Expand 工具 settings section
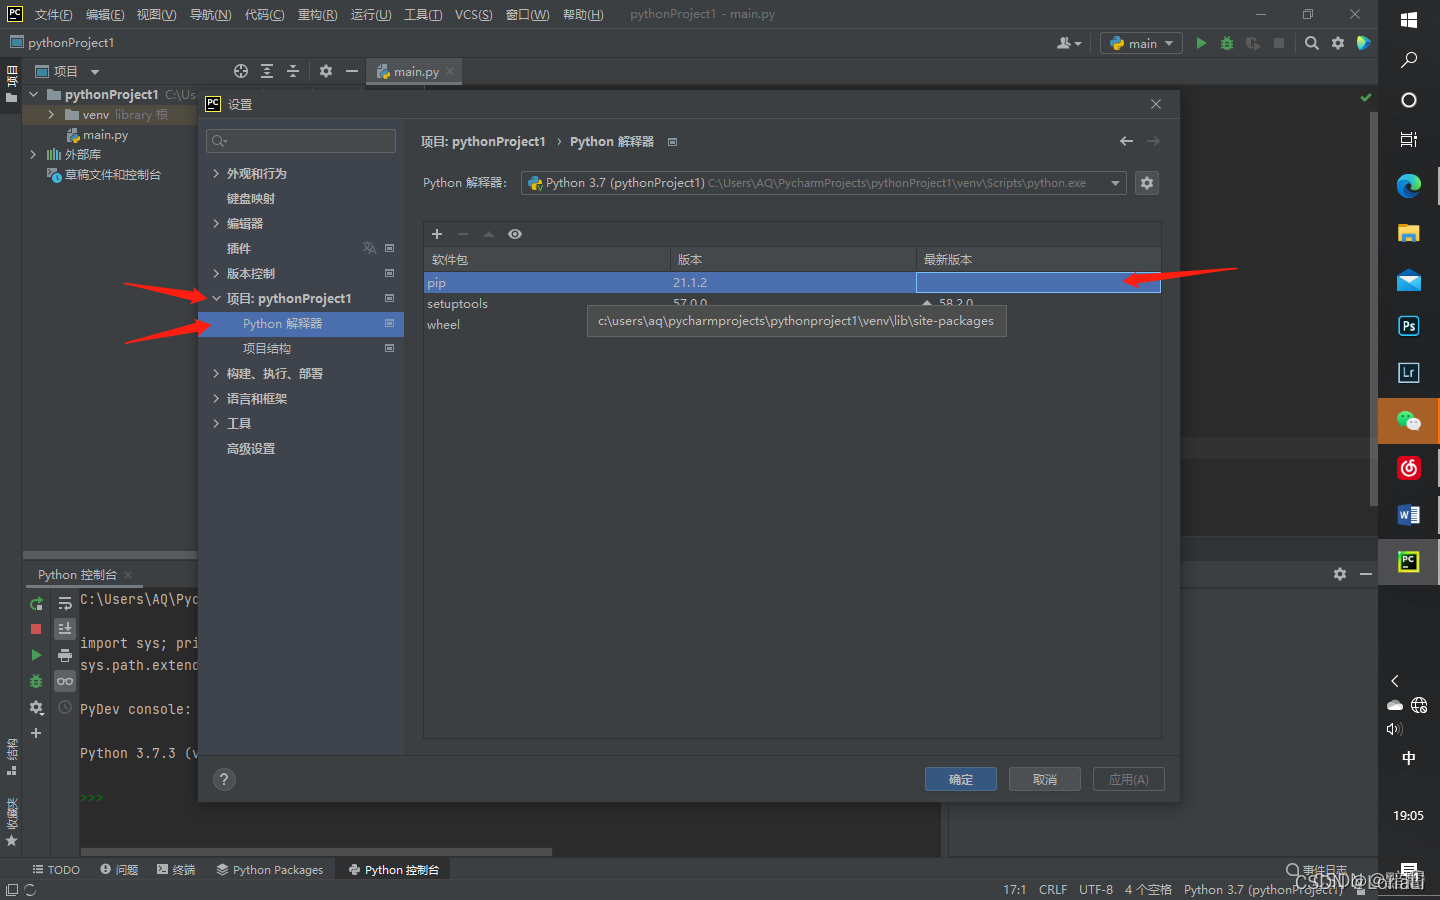 tap(216, 424)
